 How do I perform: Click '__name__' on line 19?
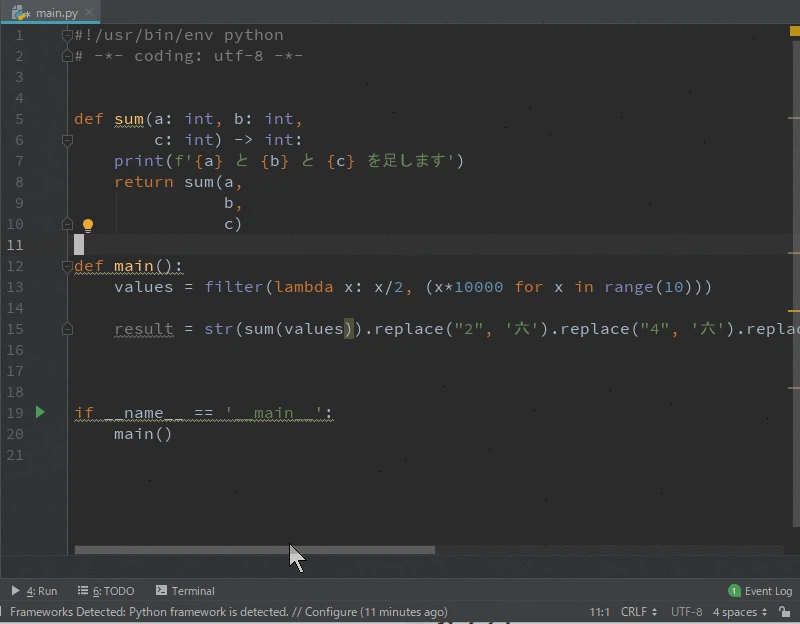coord(143,413)
